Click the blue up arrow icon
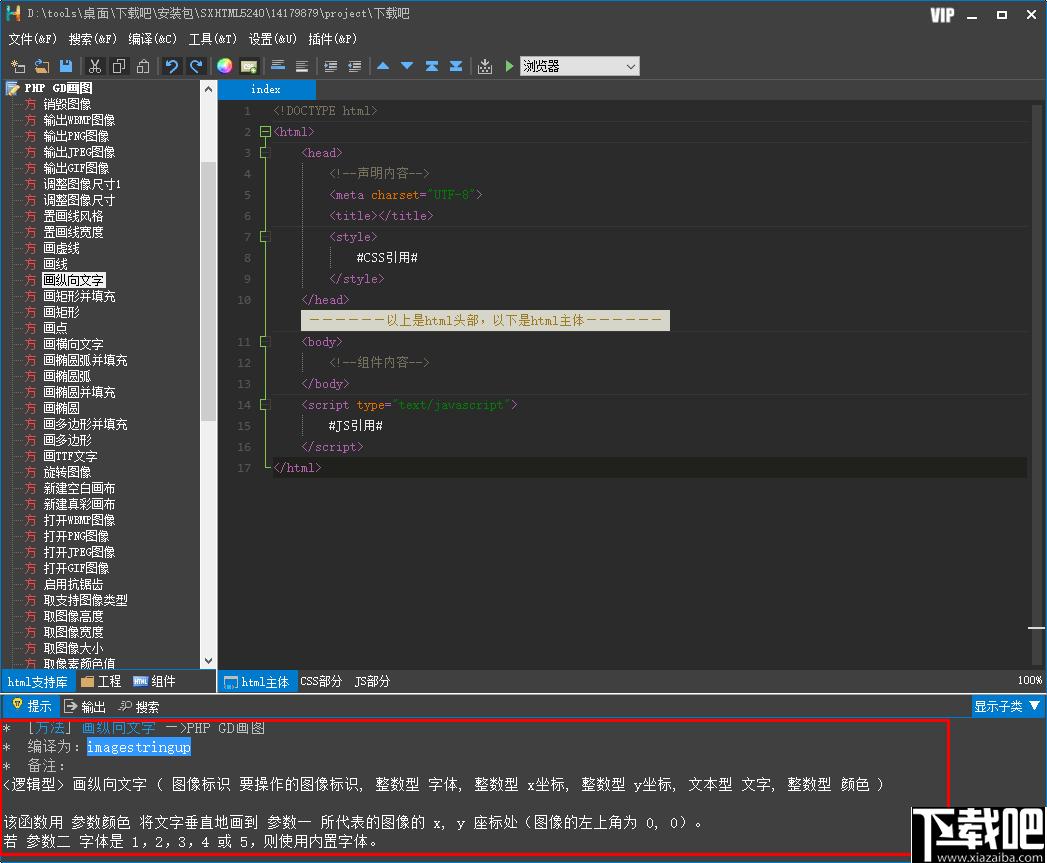The width and height of the screenshot is (1047, 863). point(383,66)
